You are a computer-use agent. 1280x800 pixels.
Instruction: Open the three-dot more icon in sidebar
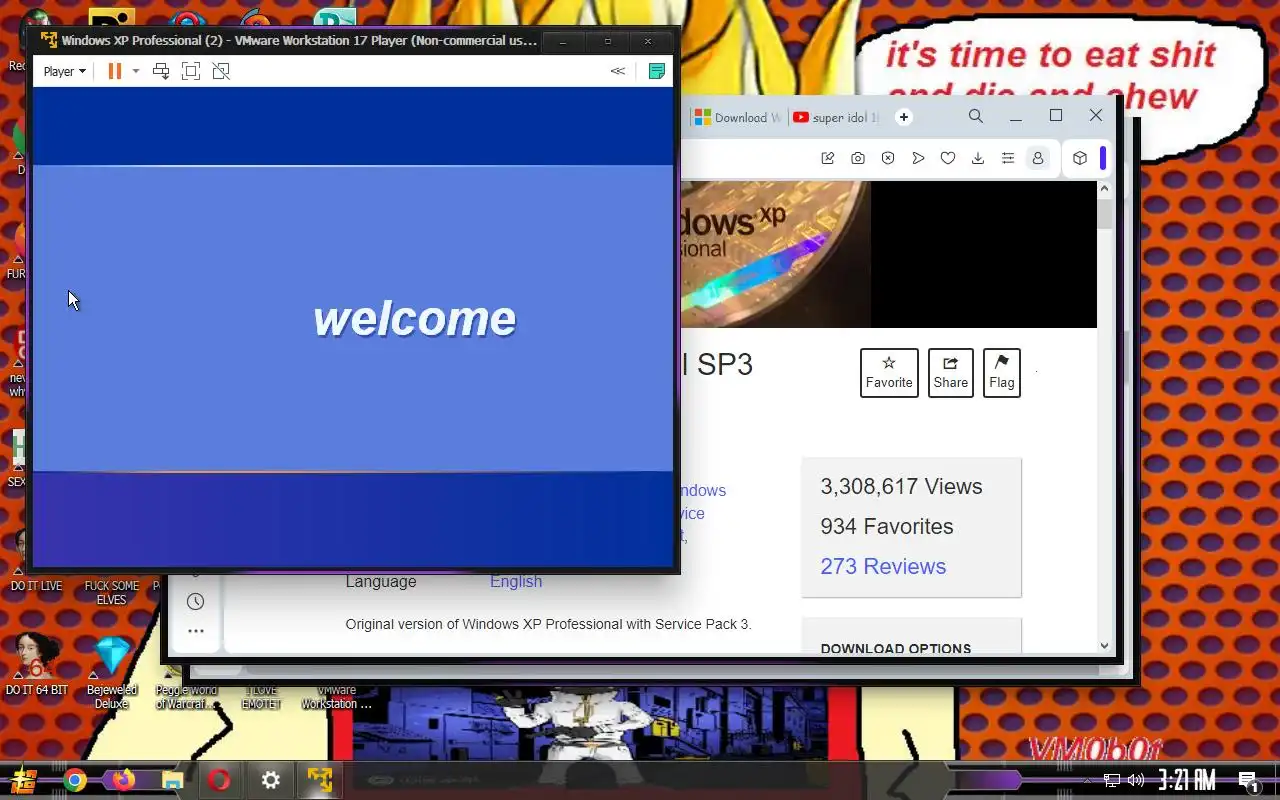point(195,631)
